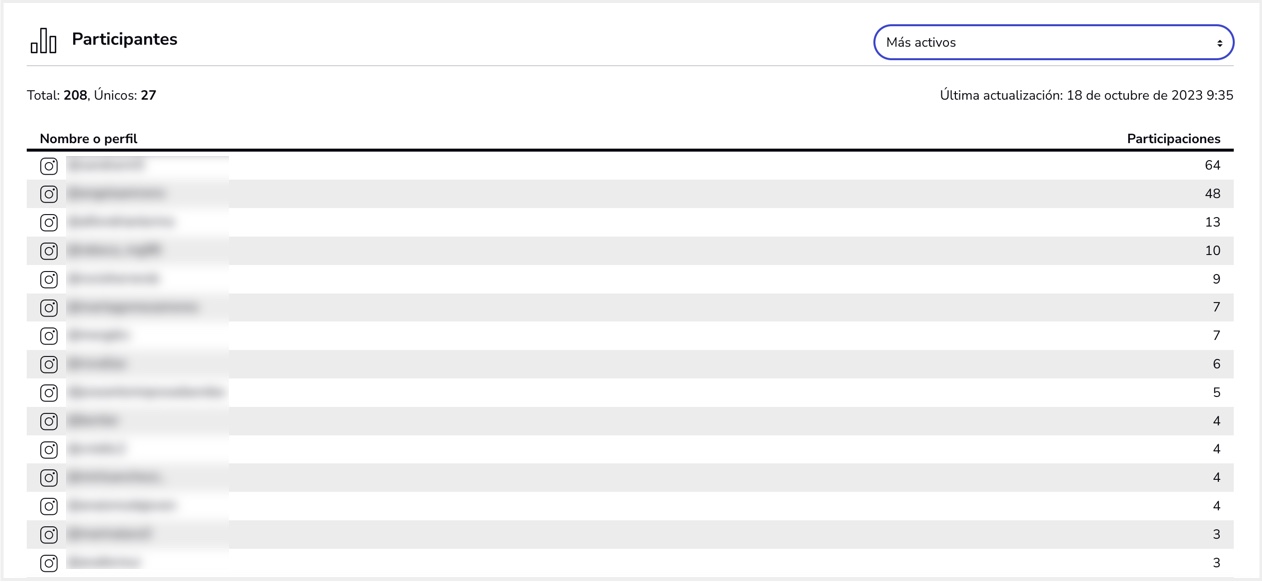Click Instagram icon in the 48 participations row

(49, 194)
